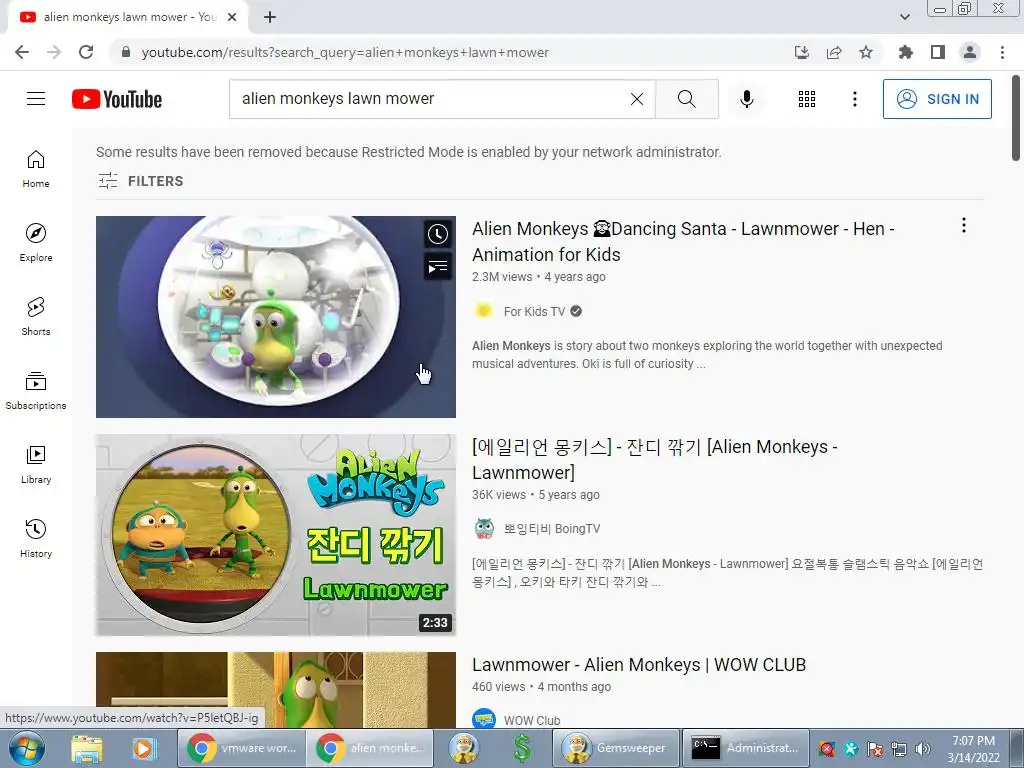Open YouTube settings three-dot menu
The image size is (1024, 768).
click(x=854, y=99)
